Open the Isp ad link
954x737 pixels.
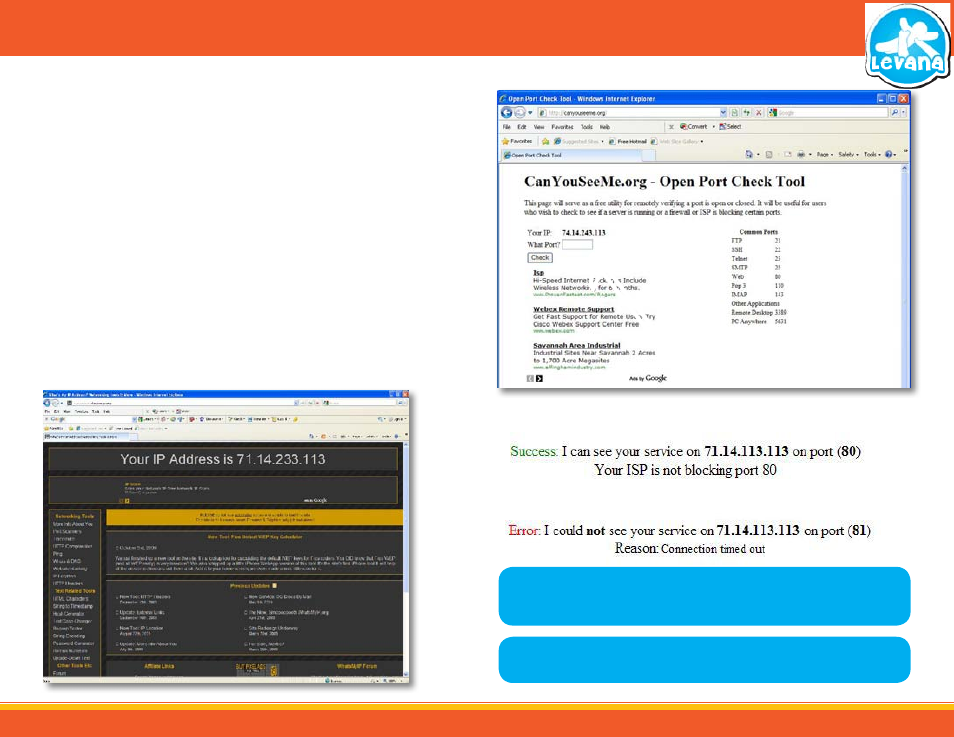click(538, 273)
